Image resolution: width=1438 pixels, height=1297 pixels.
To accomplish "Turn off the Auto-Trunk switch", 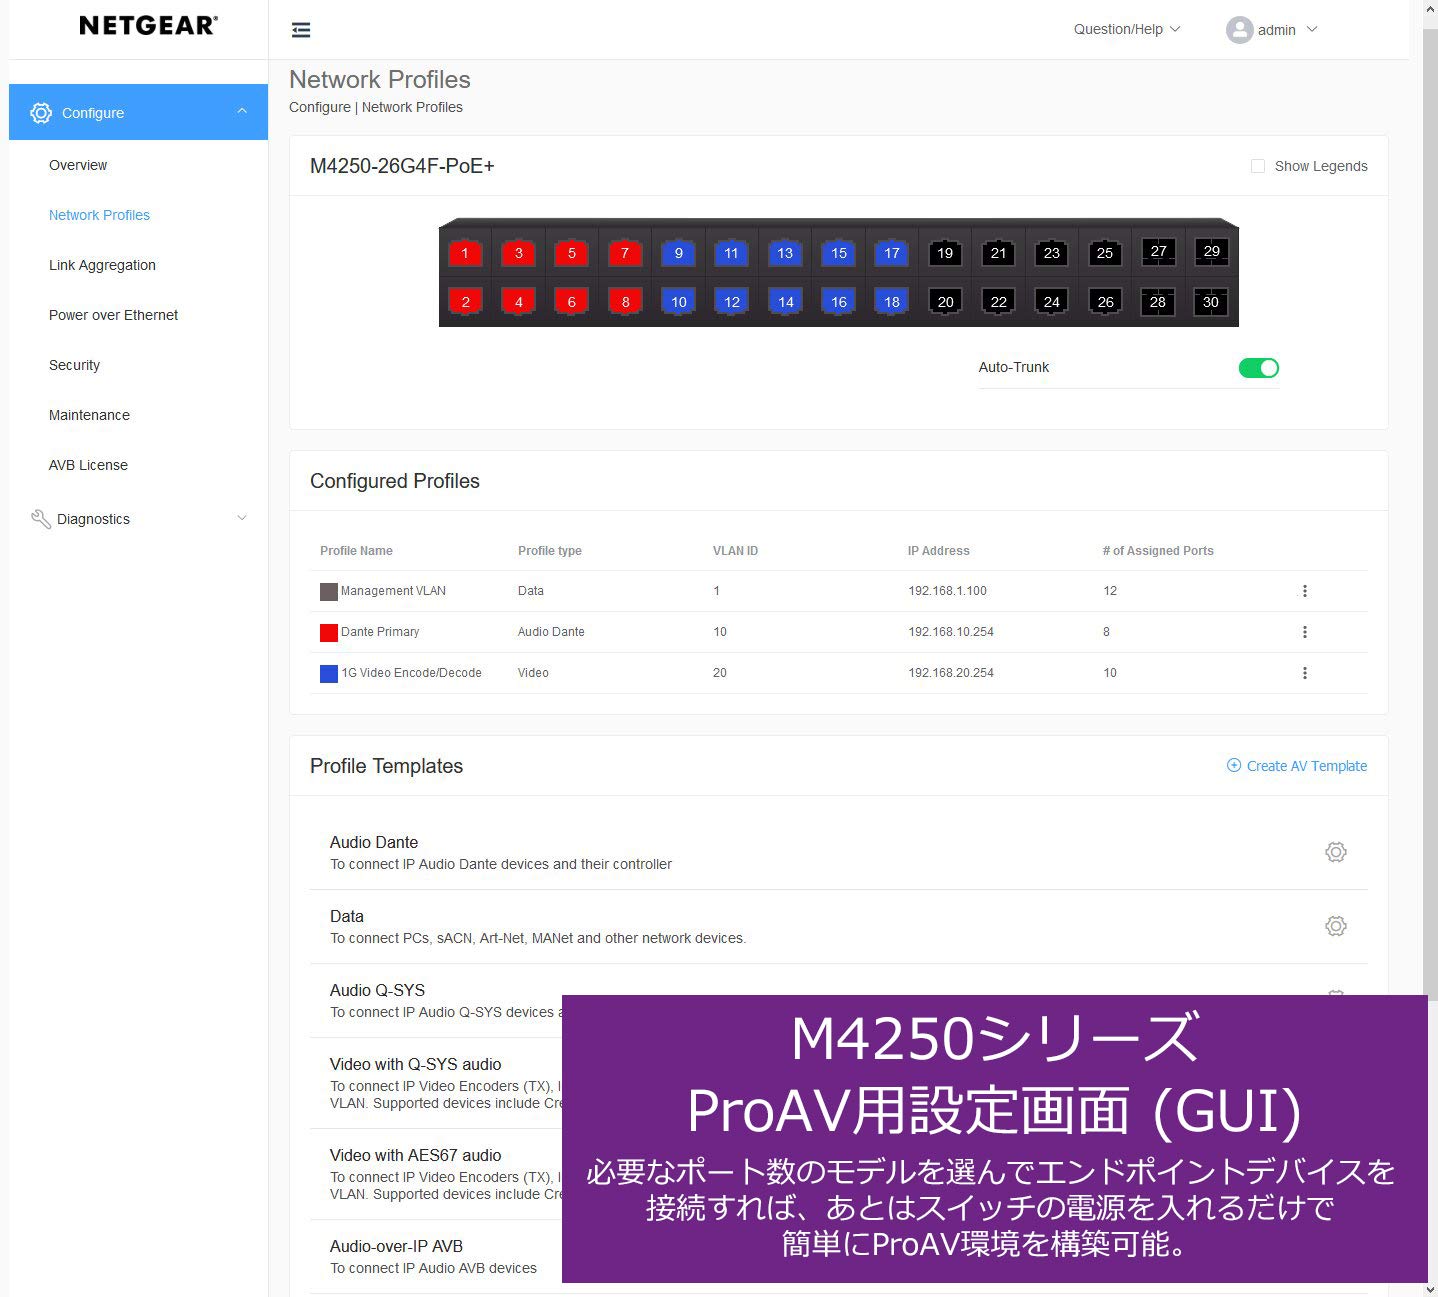I will [x=1259, y=368].
